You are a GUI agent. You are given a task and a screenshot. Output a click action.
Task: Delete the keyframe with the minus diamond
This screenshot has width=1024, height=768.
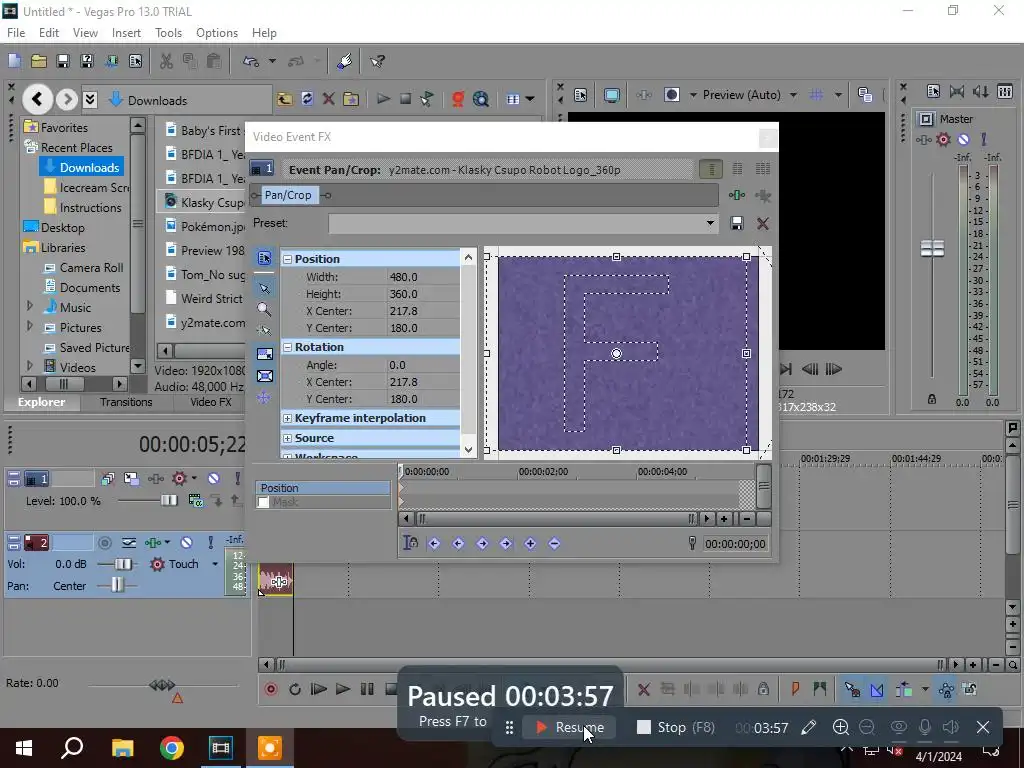click(x=554, y=543)
